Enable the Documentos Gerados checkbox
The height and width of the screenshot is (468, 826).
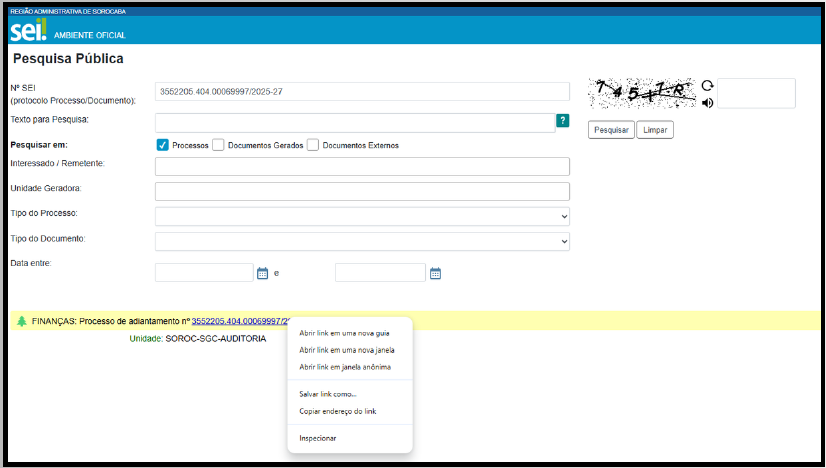pyautogui.click(x=218, y=145)
